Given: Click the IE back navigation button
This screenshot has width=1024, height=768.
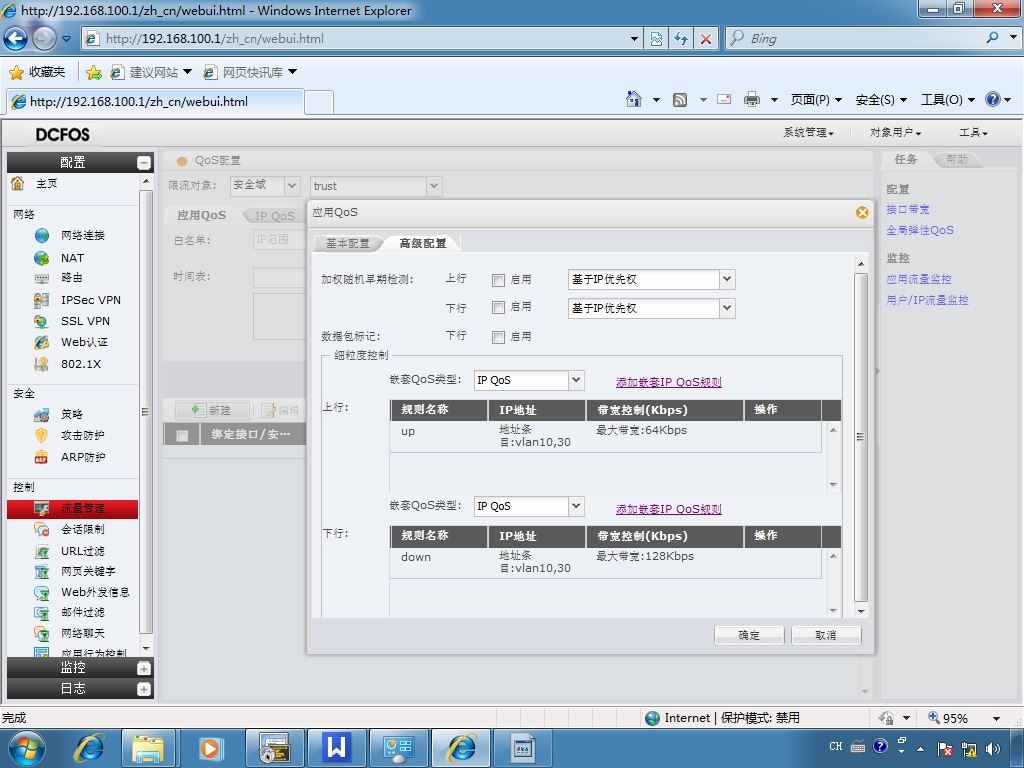Looking at the screenshot, I should [x=16, y=39].
